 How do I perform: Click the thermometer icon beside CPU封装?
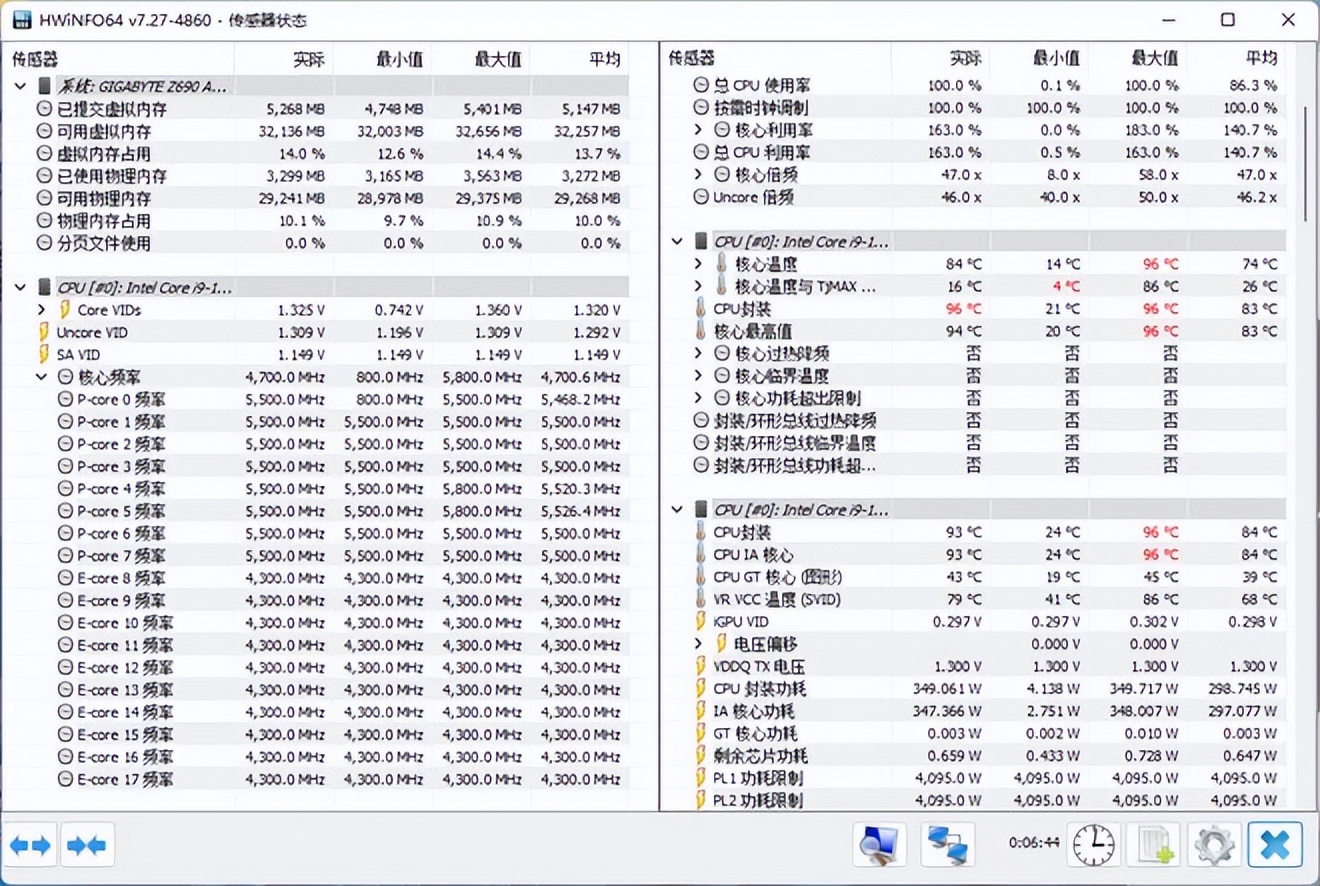pos(698,309)
